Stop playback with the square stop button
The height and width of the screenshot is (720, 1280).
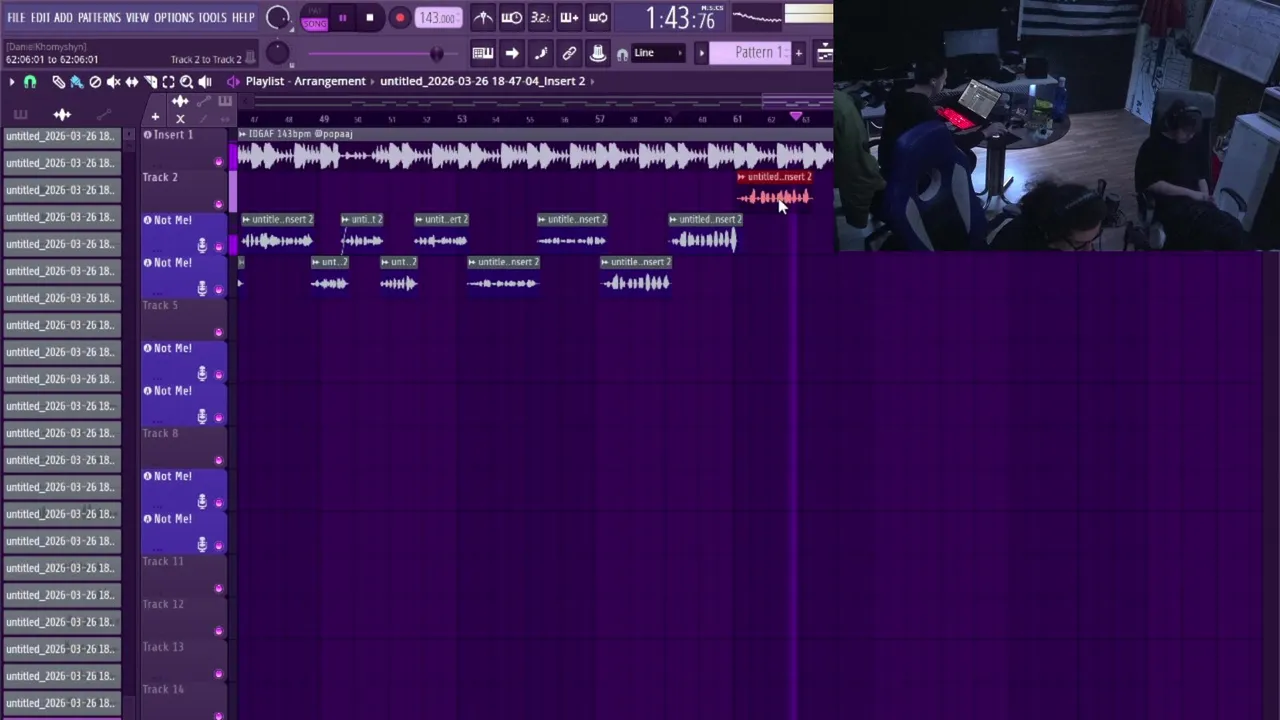[370, 17]
